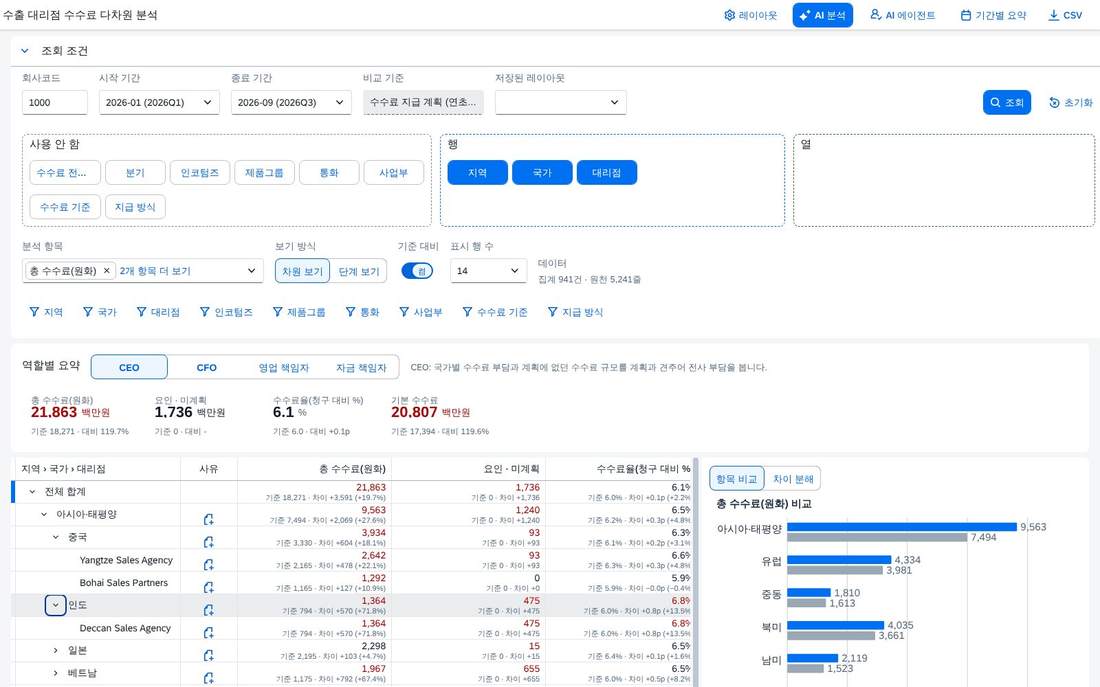Select the 수수료 기준 dimension chip
The image size is (1100, 687).
coord(65,207)
